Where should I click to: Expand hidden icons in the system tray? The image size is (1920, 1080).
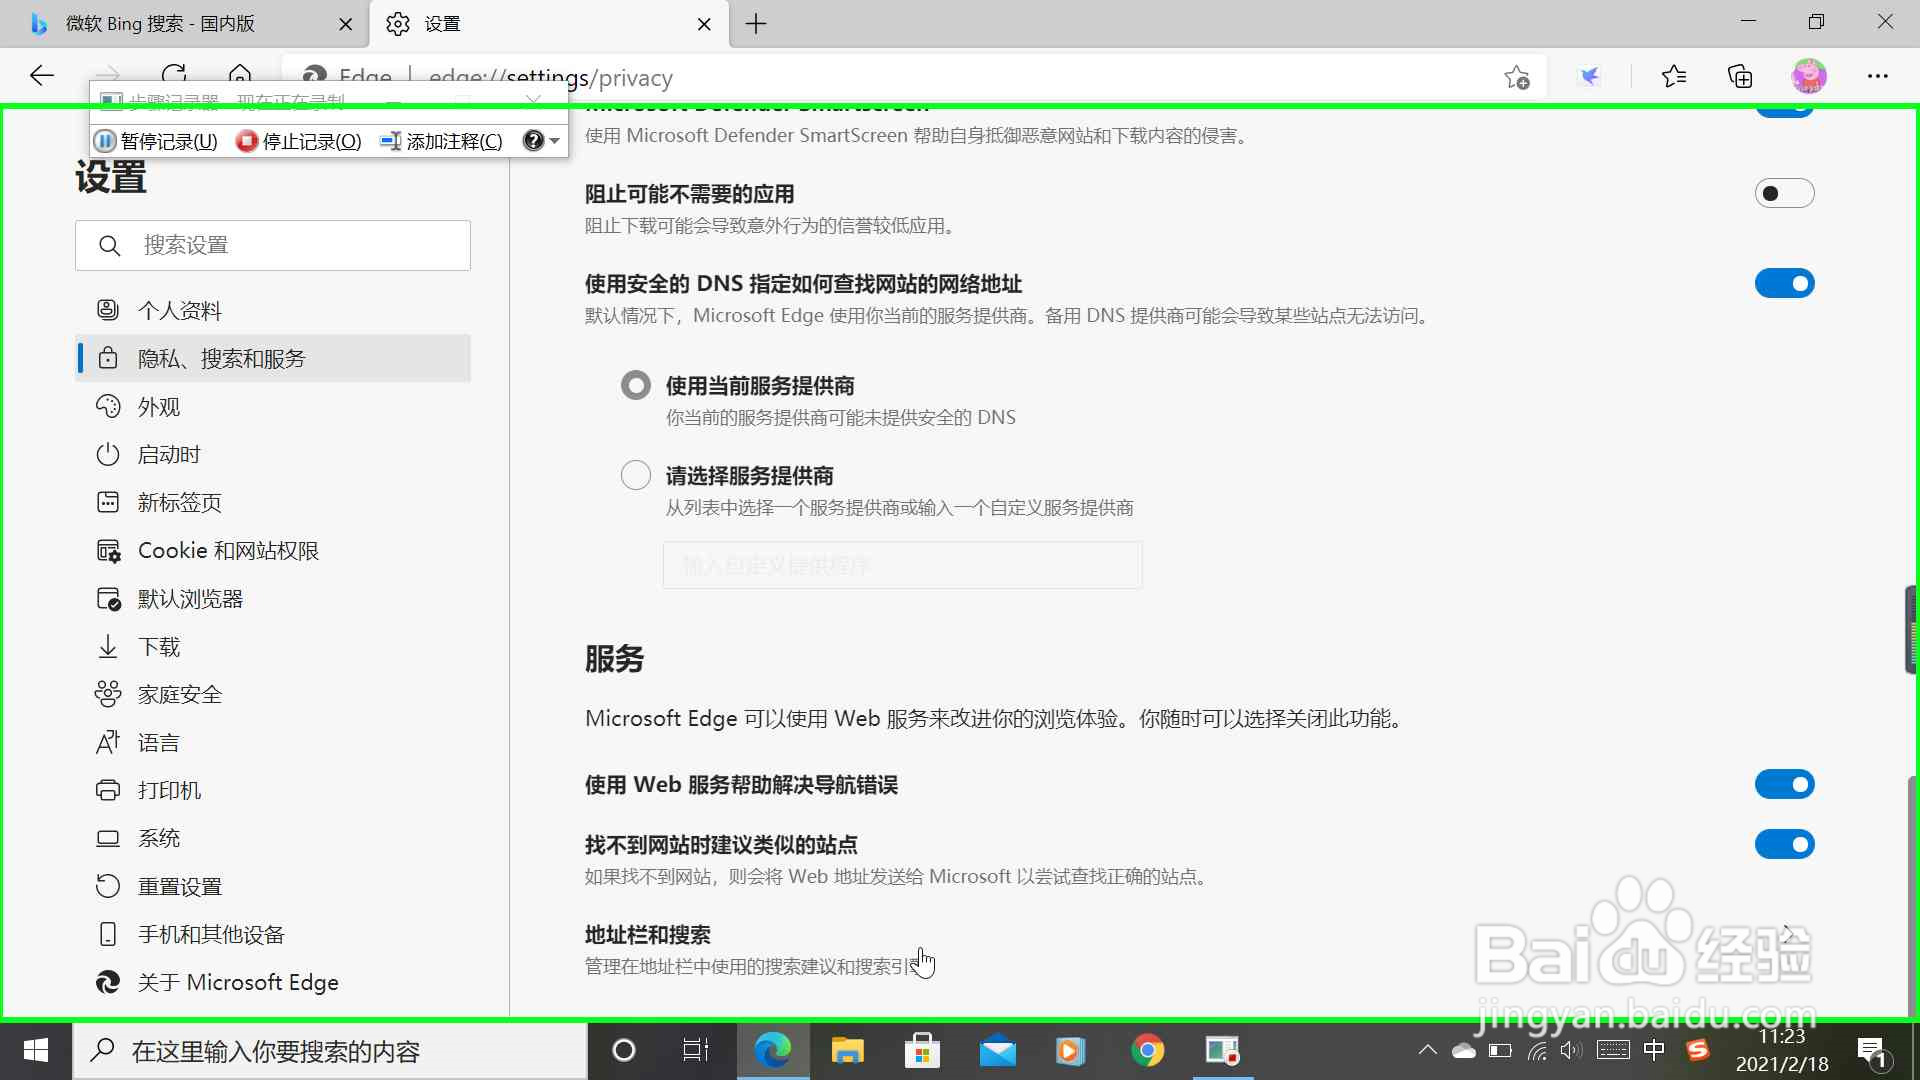click(1428, 1051)
